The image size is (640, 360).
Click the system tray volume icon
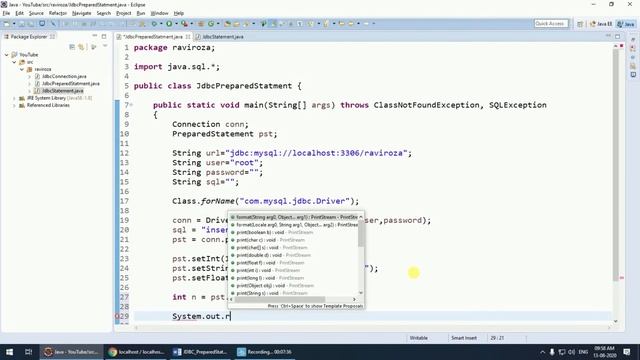point(572,352)
